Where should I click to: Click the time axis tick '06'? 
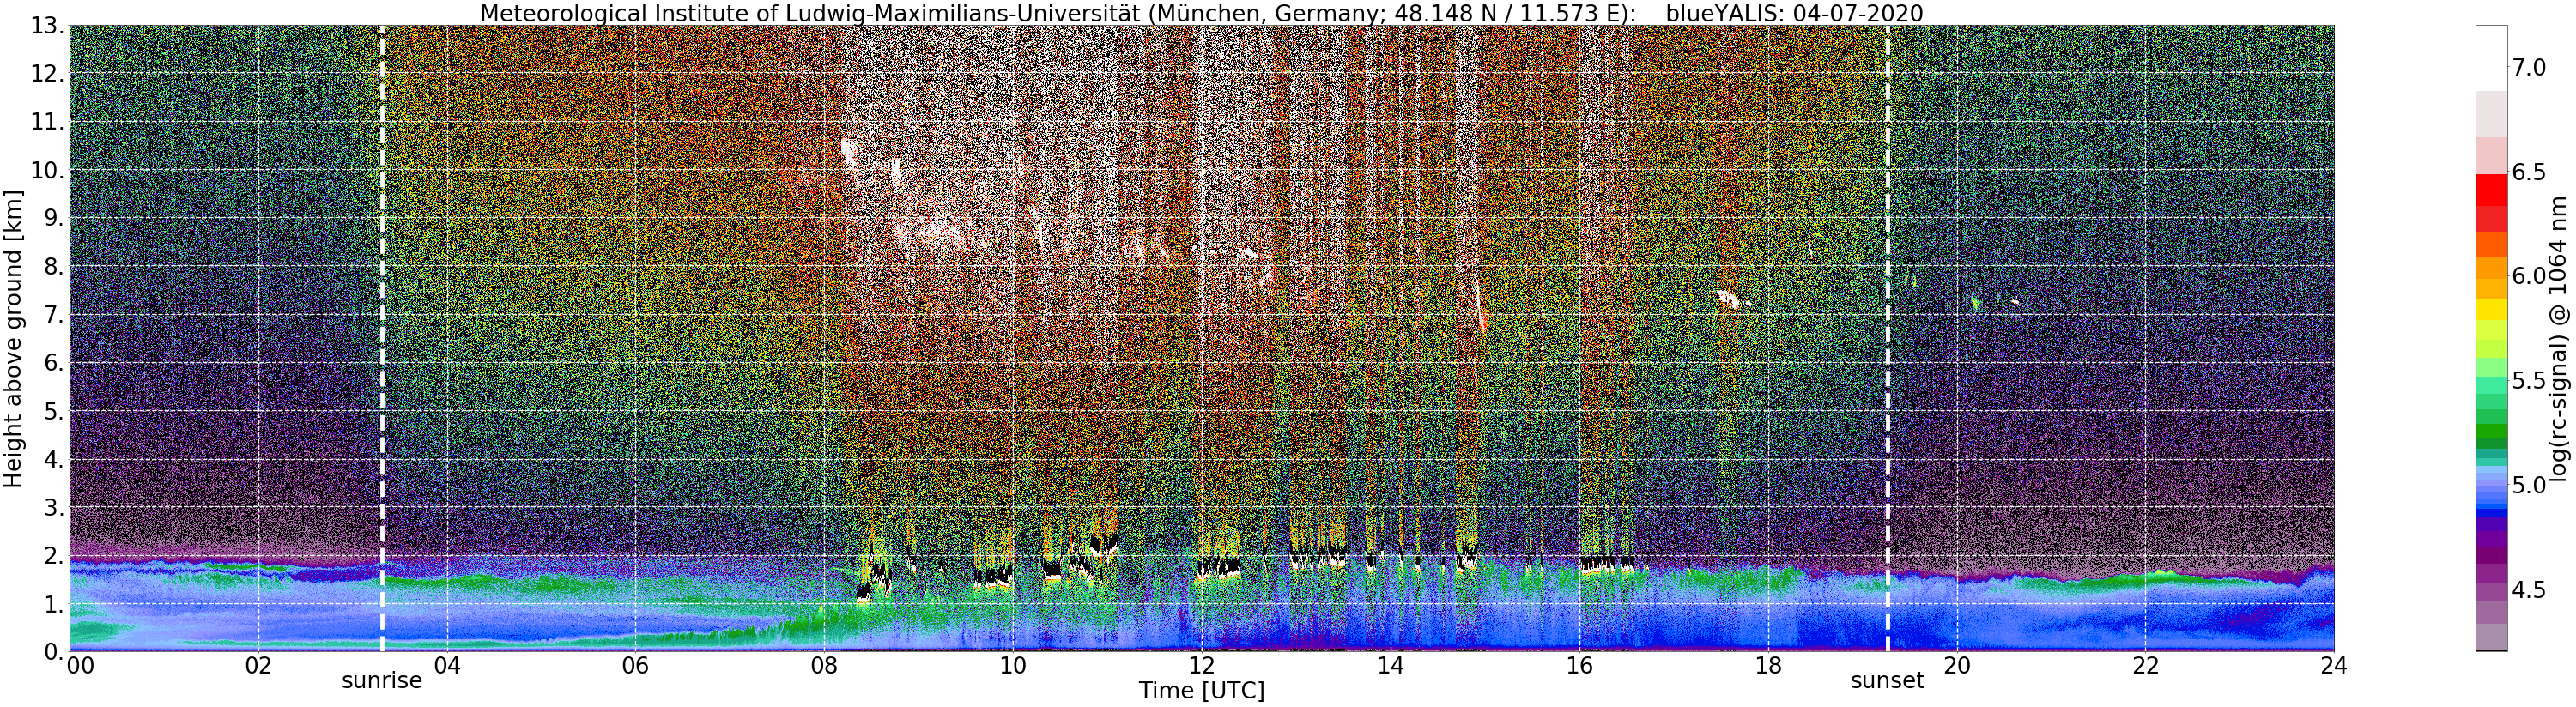click(635, 665)
